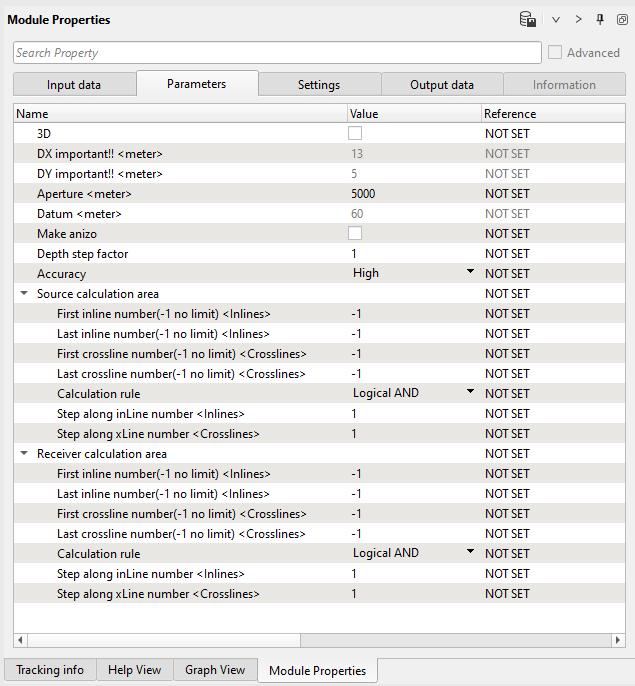Toggle the 3D checkbox
The width and height of the screenshot is (635, 686).
pos(355,133)
